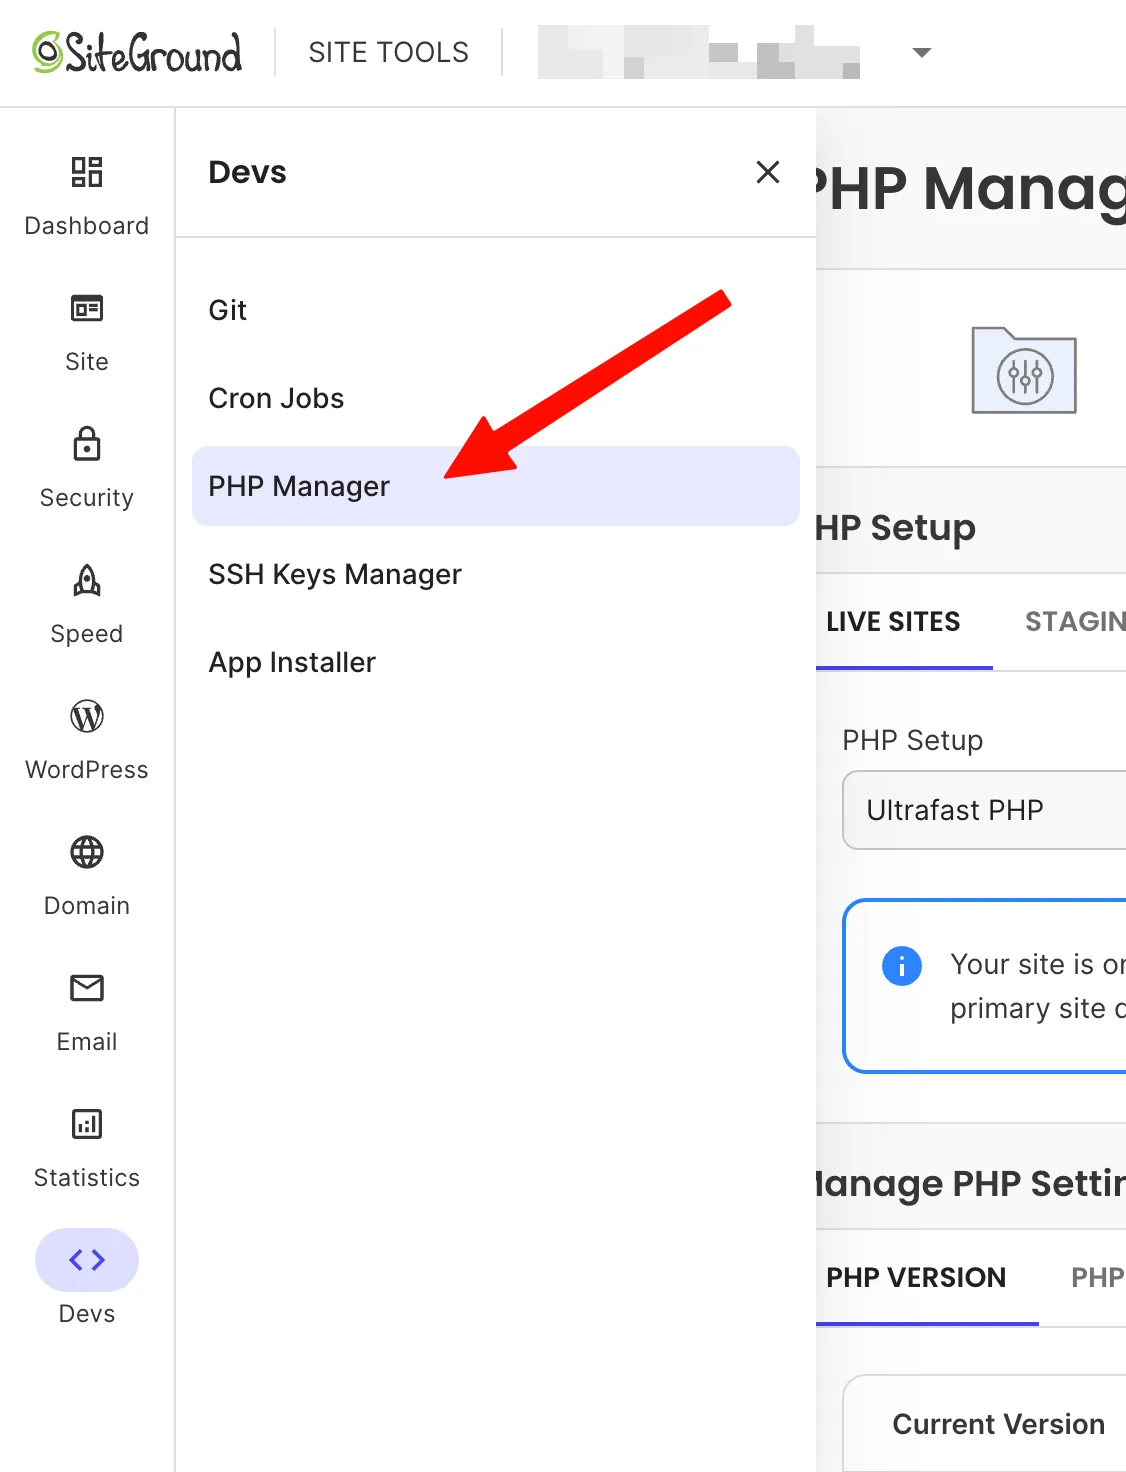
Task: Open the Speed rocket icon
Action: click(x=87, y=580)
